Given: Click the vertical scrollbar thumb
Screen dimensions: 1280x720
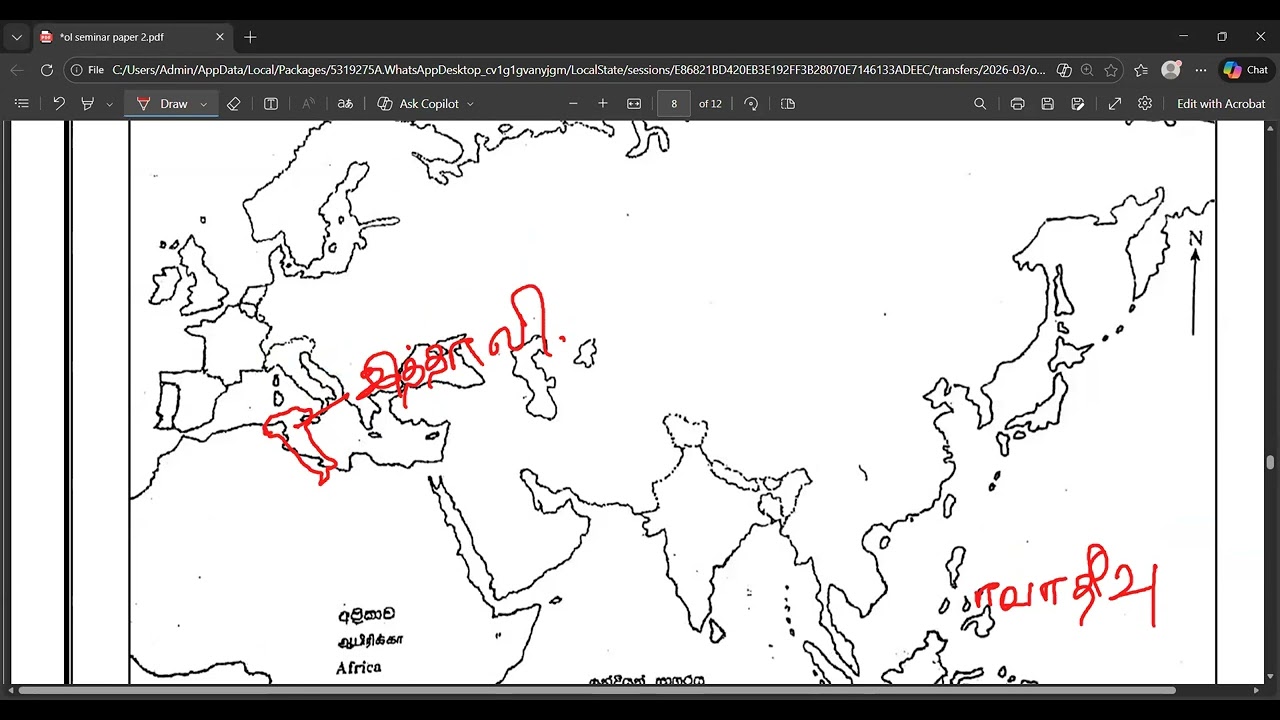Looking at the screenshot, I should tap(1271, 462).
